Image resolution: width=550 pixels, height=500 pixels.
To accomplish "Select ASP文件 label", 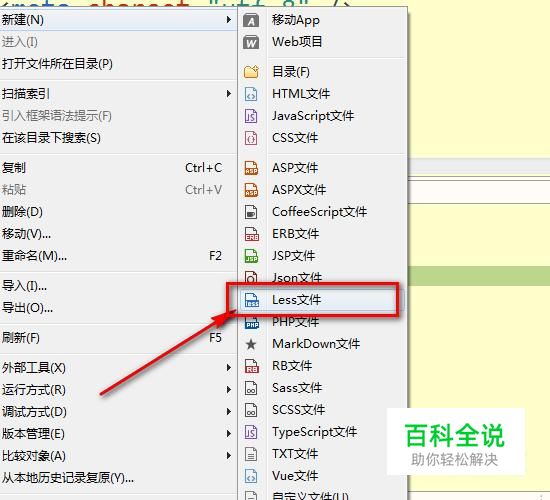I will pos(295,168).
